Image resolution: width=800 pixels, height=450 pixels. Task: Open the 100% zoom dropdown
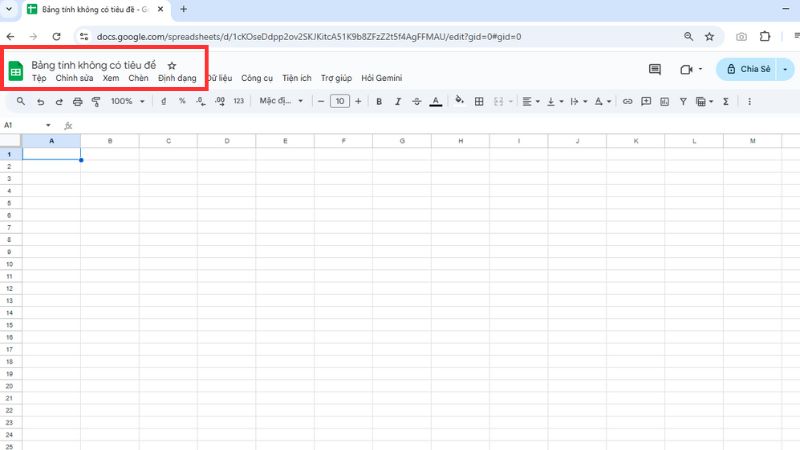127,101
